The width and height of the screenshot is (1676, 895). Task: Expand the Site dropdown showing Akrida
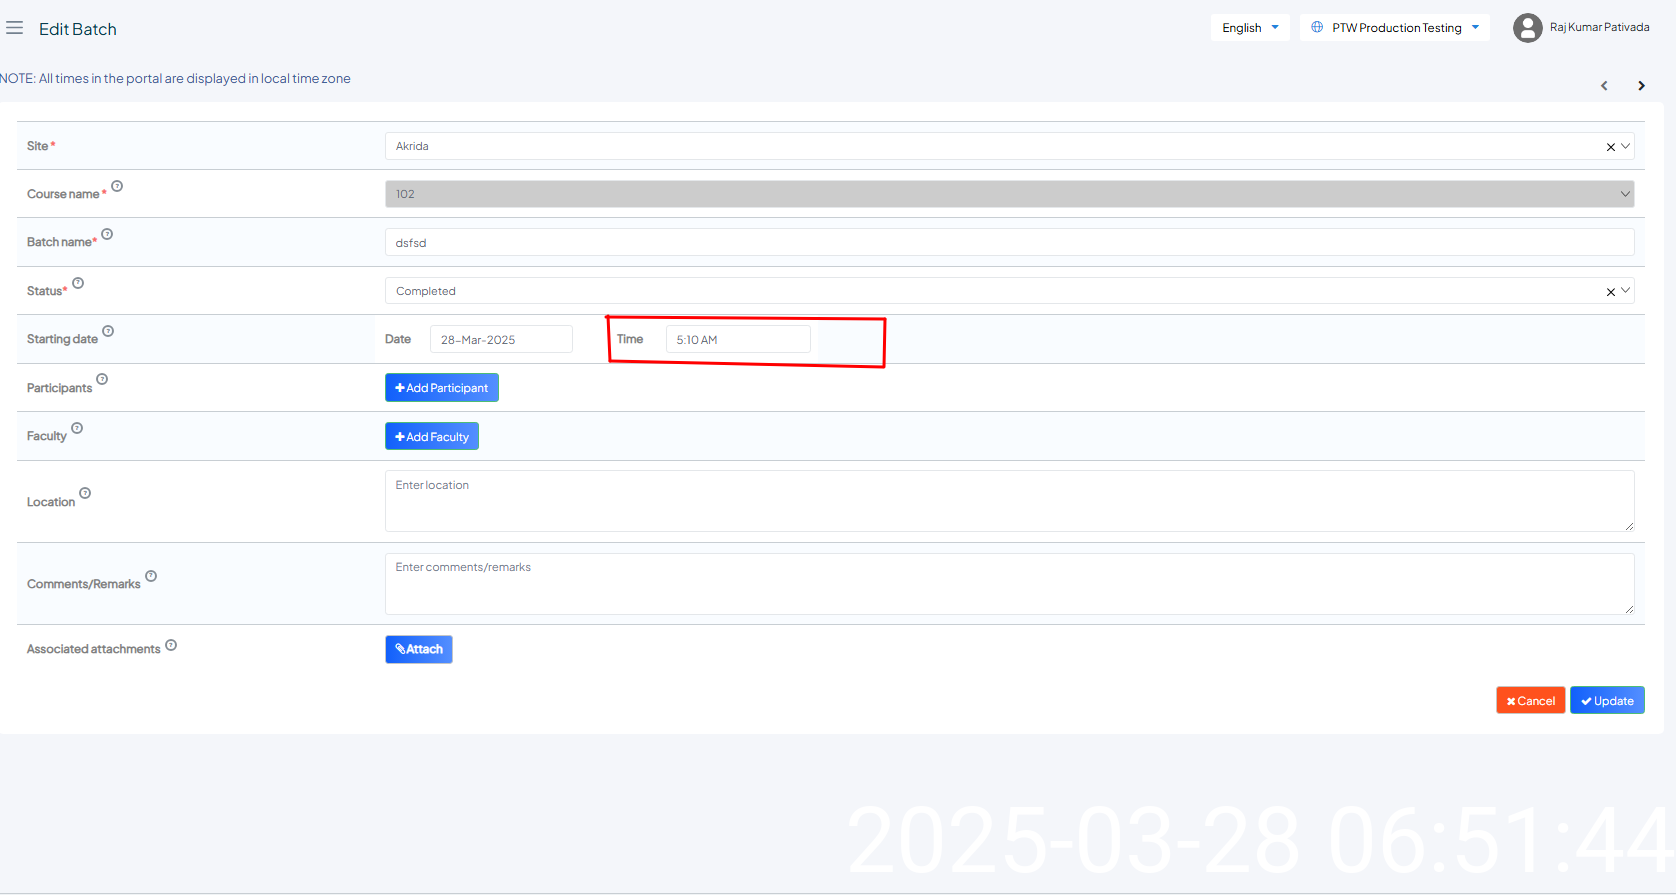[x=1000, y=146]
